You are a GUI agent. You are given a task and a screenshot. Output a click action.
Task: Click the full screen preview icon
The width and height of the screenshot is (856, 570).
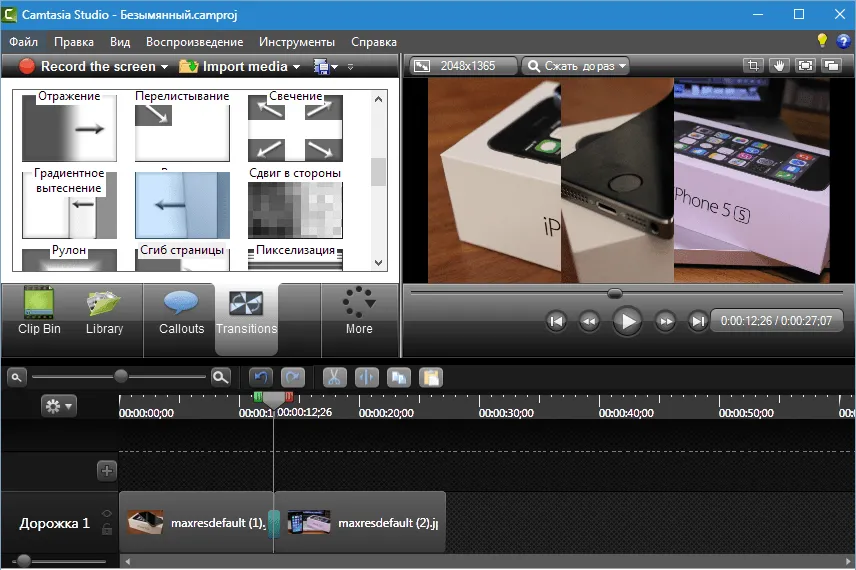tap(805, 66)
